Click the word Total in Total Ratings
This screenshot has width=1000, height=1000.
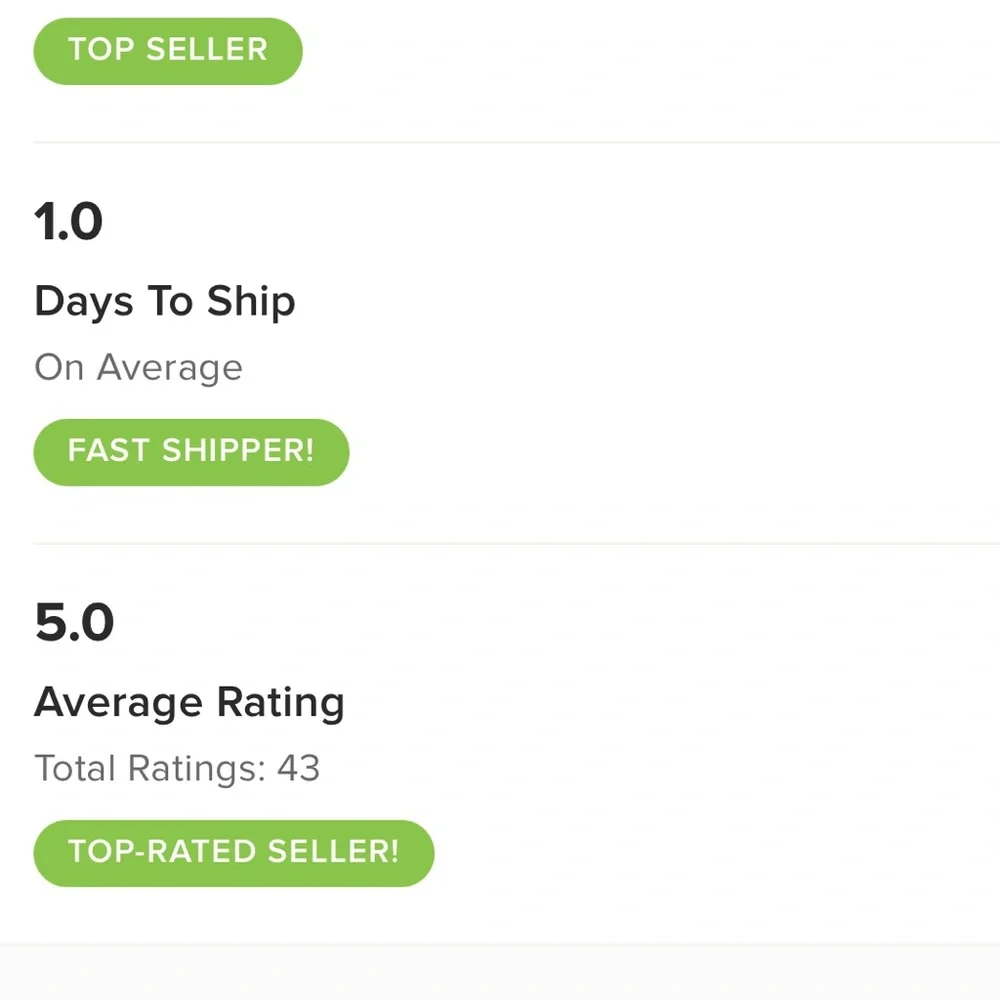pyautogui.click(x=75, y=768)
